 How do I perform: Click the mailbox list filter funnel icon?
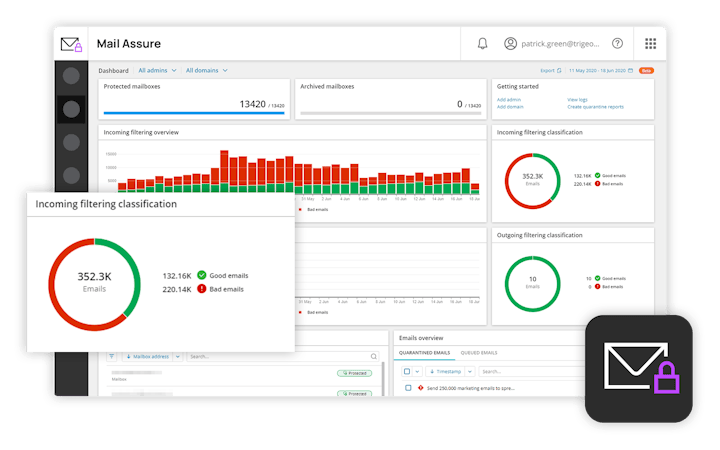coord(112,356)
